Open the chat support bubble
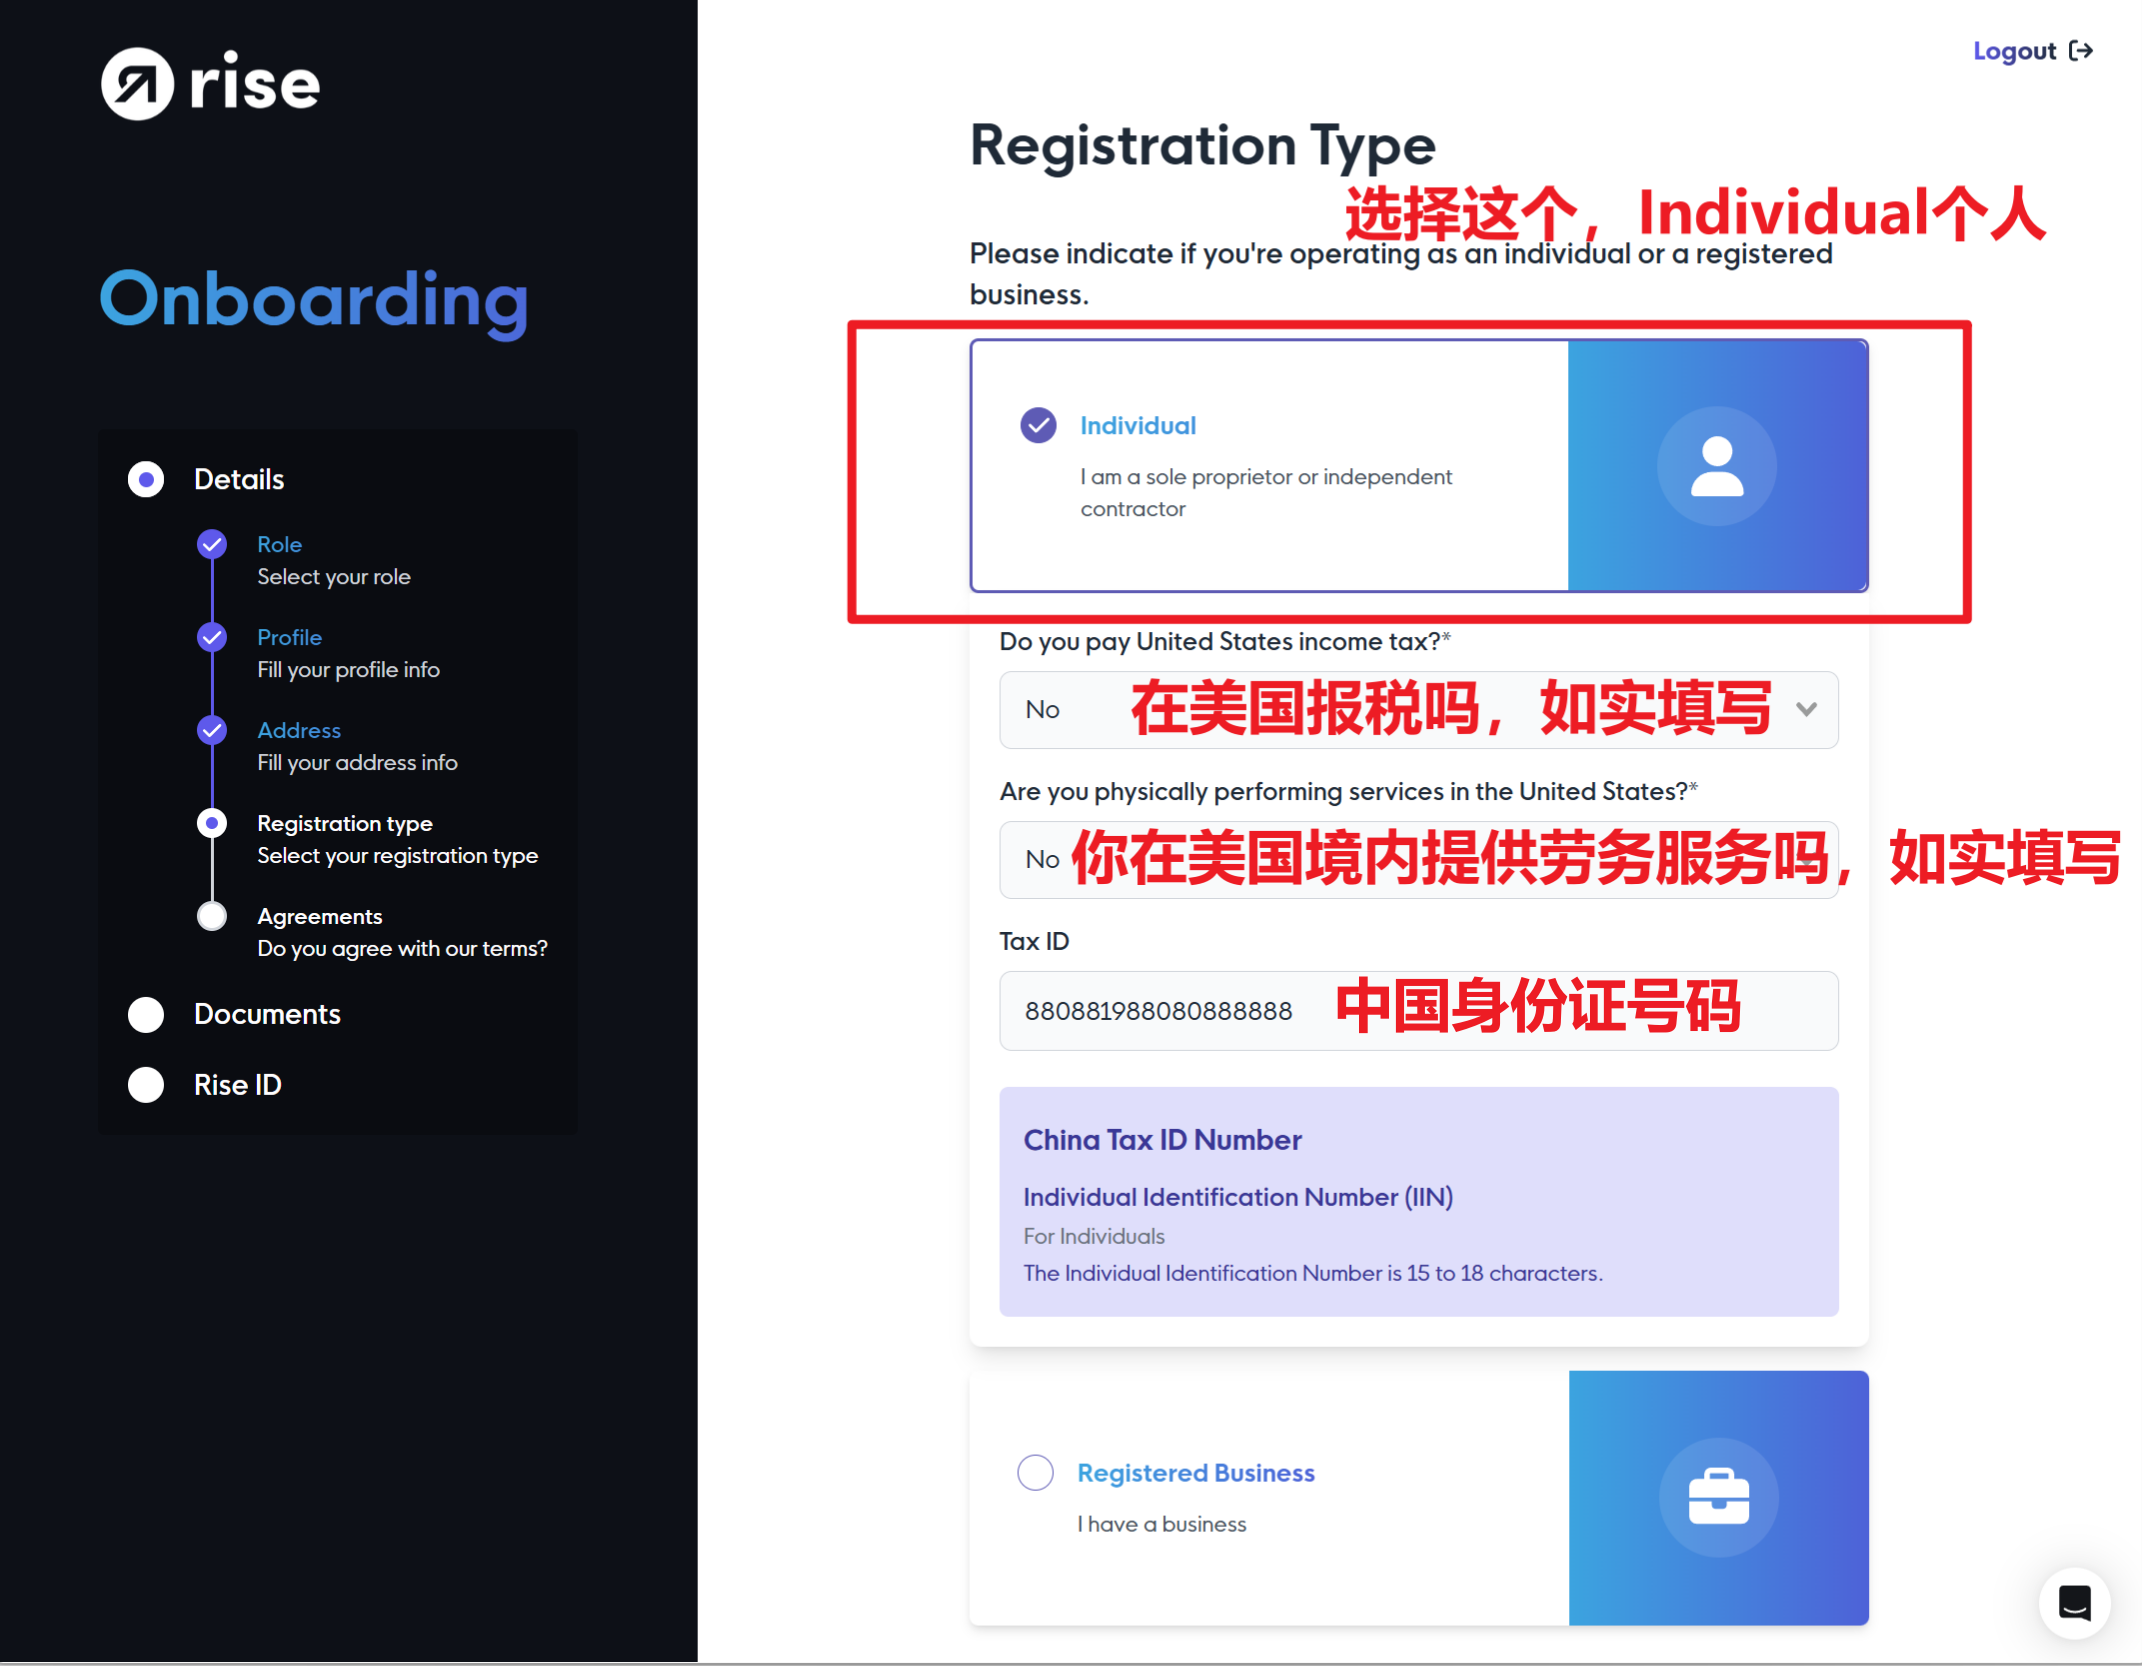The height and width of the screenshot is (1666, 2142). coord(2075,1603)
